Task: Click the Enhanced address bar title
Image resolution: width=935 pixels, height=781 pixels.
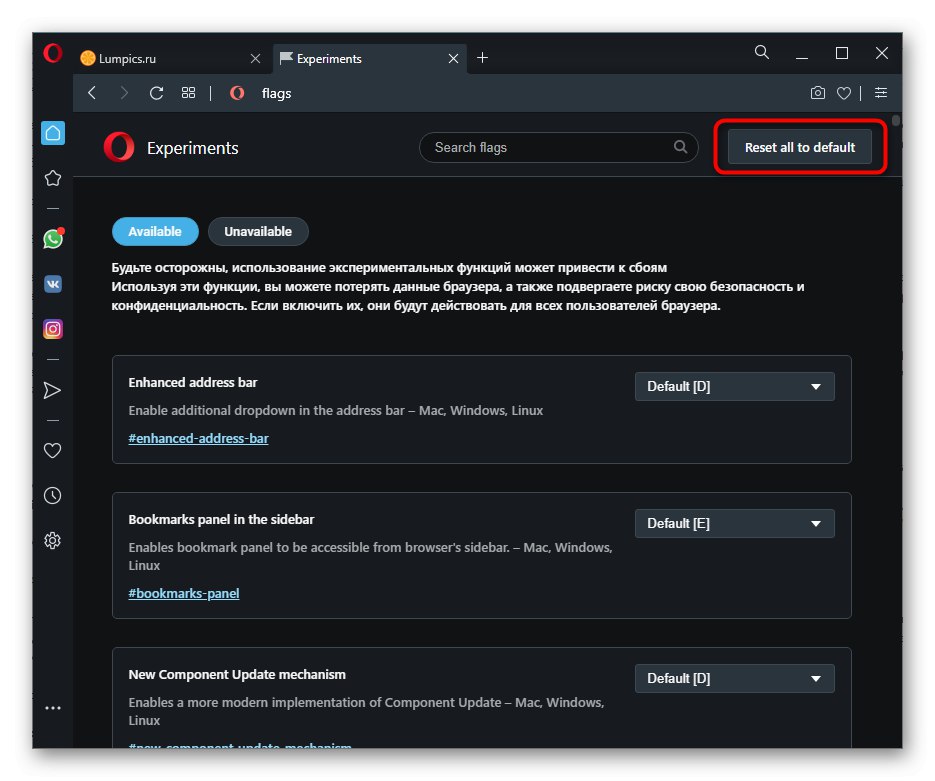Action: pos(193,383)
